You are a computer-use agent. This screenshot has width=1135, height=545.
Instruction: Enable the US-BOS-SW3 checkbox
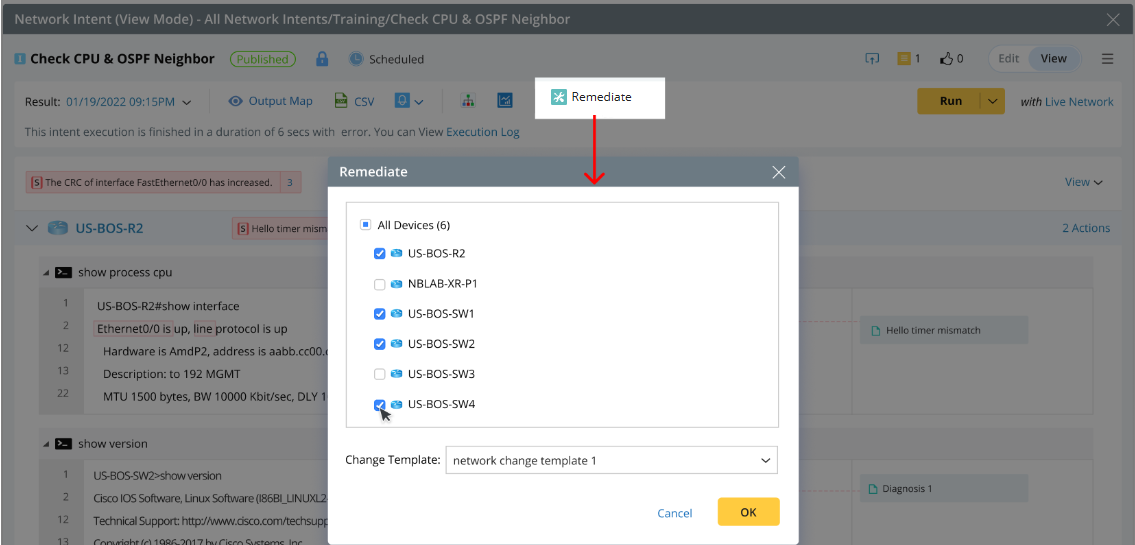tap(380, 374)
